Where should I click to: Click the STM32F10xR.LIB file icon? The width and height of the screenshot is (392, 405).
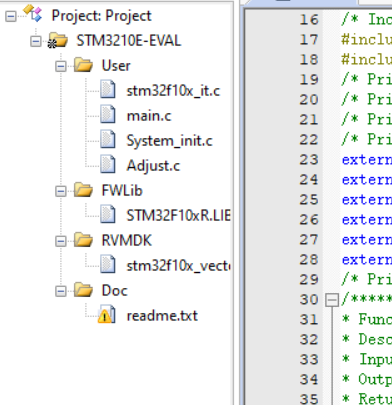tap(108, 215)
